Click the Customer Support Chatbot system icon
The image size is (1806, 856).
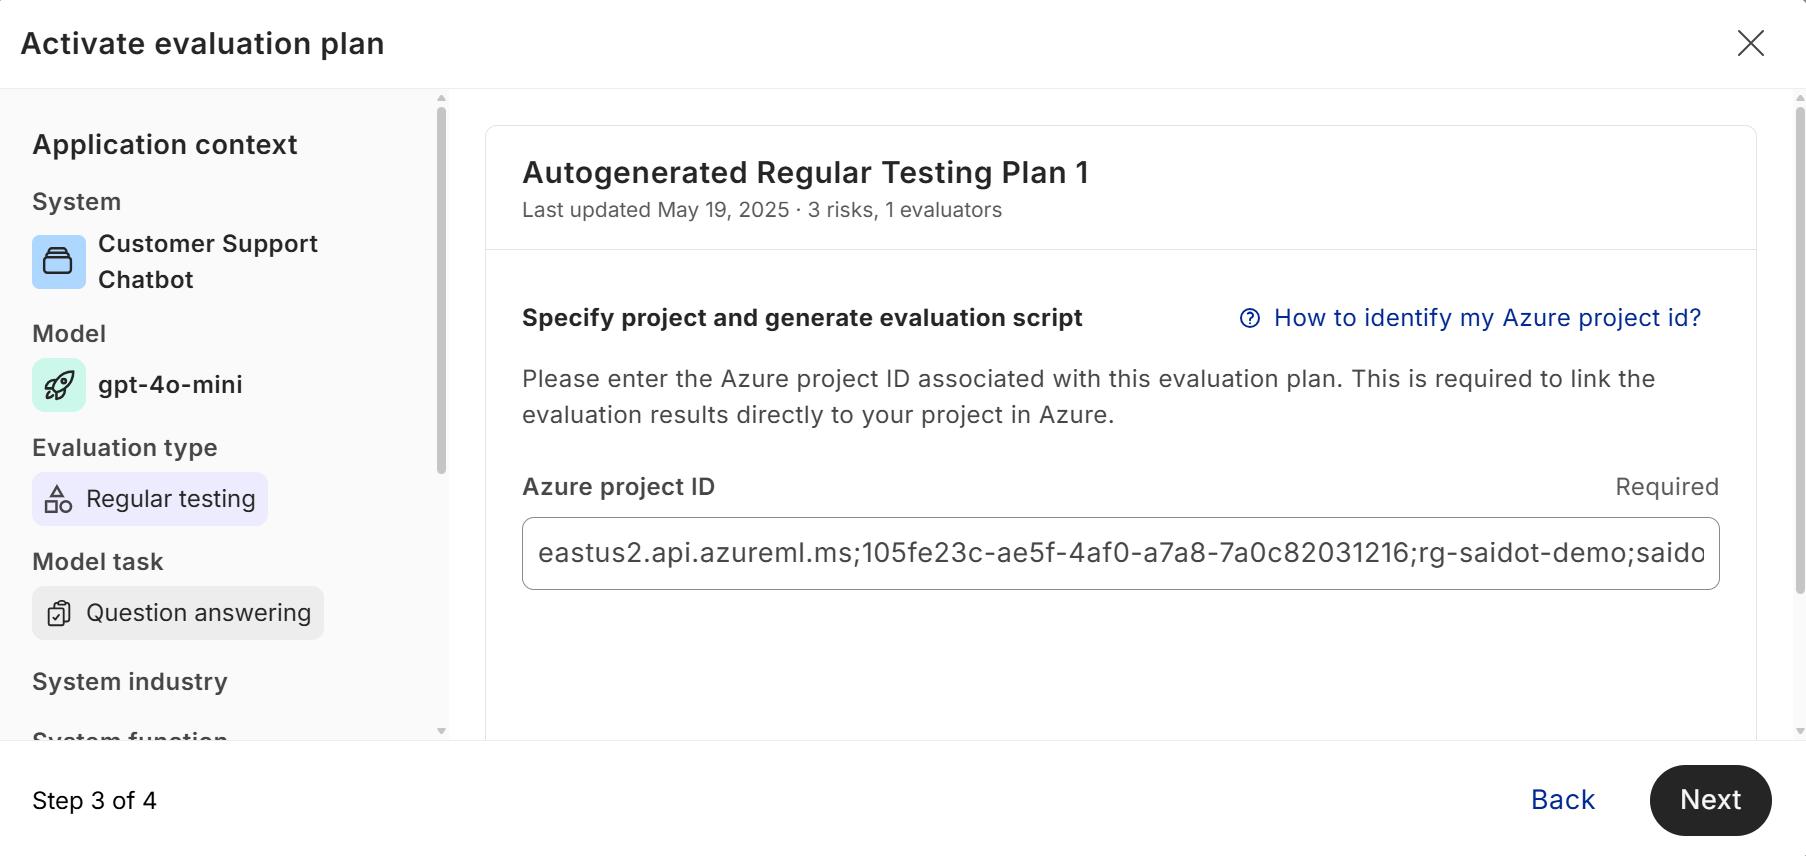point(58,262)
